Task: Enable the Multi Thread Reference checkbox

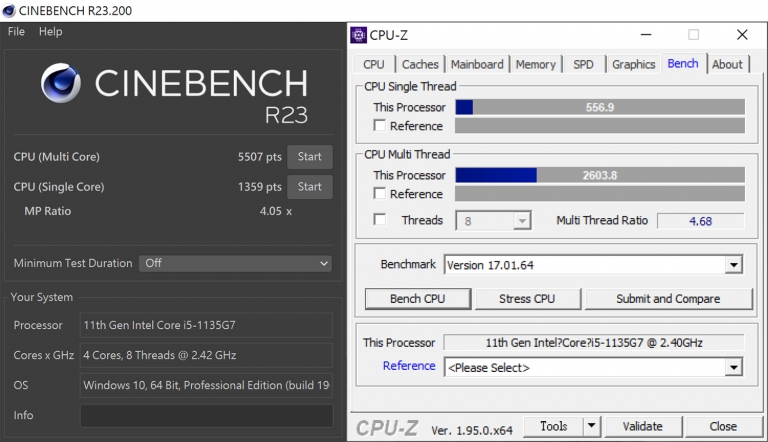Action: tap(380, 194)
